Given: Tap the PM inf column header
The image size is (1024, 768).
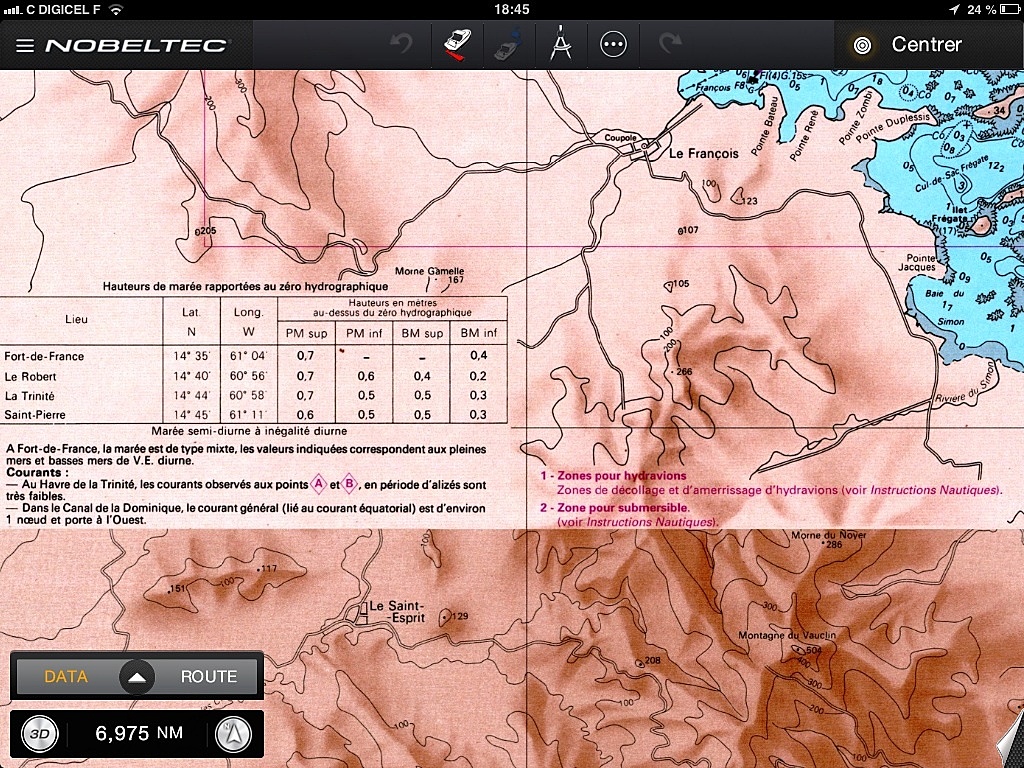Looking at the screenshot, I should [364, 334].
